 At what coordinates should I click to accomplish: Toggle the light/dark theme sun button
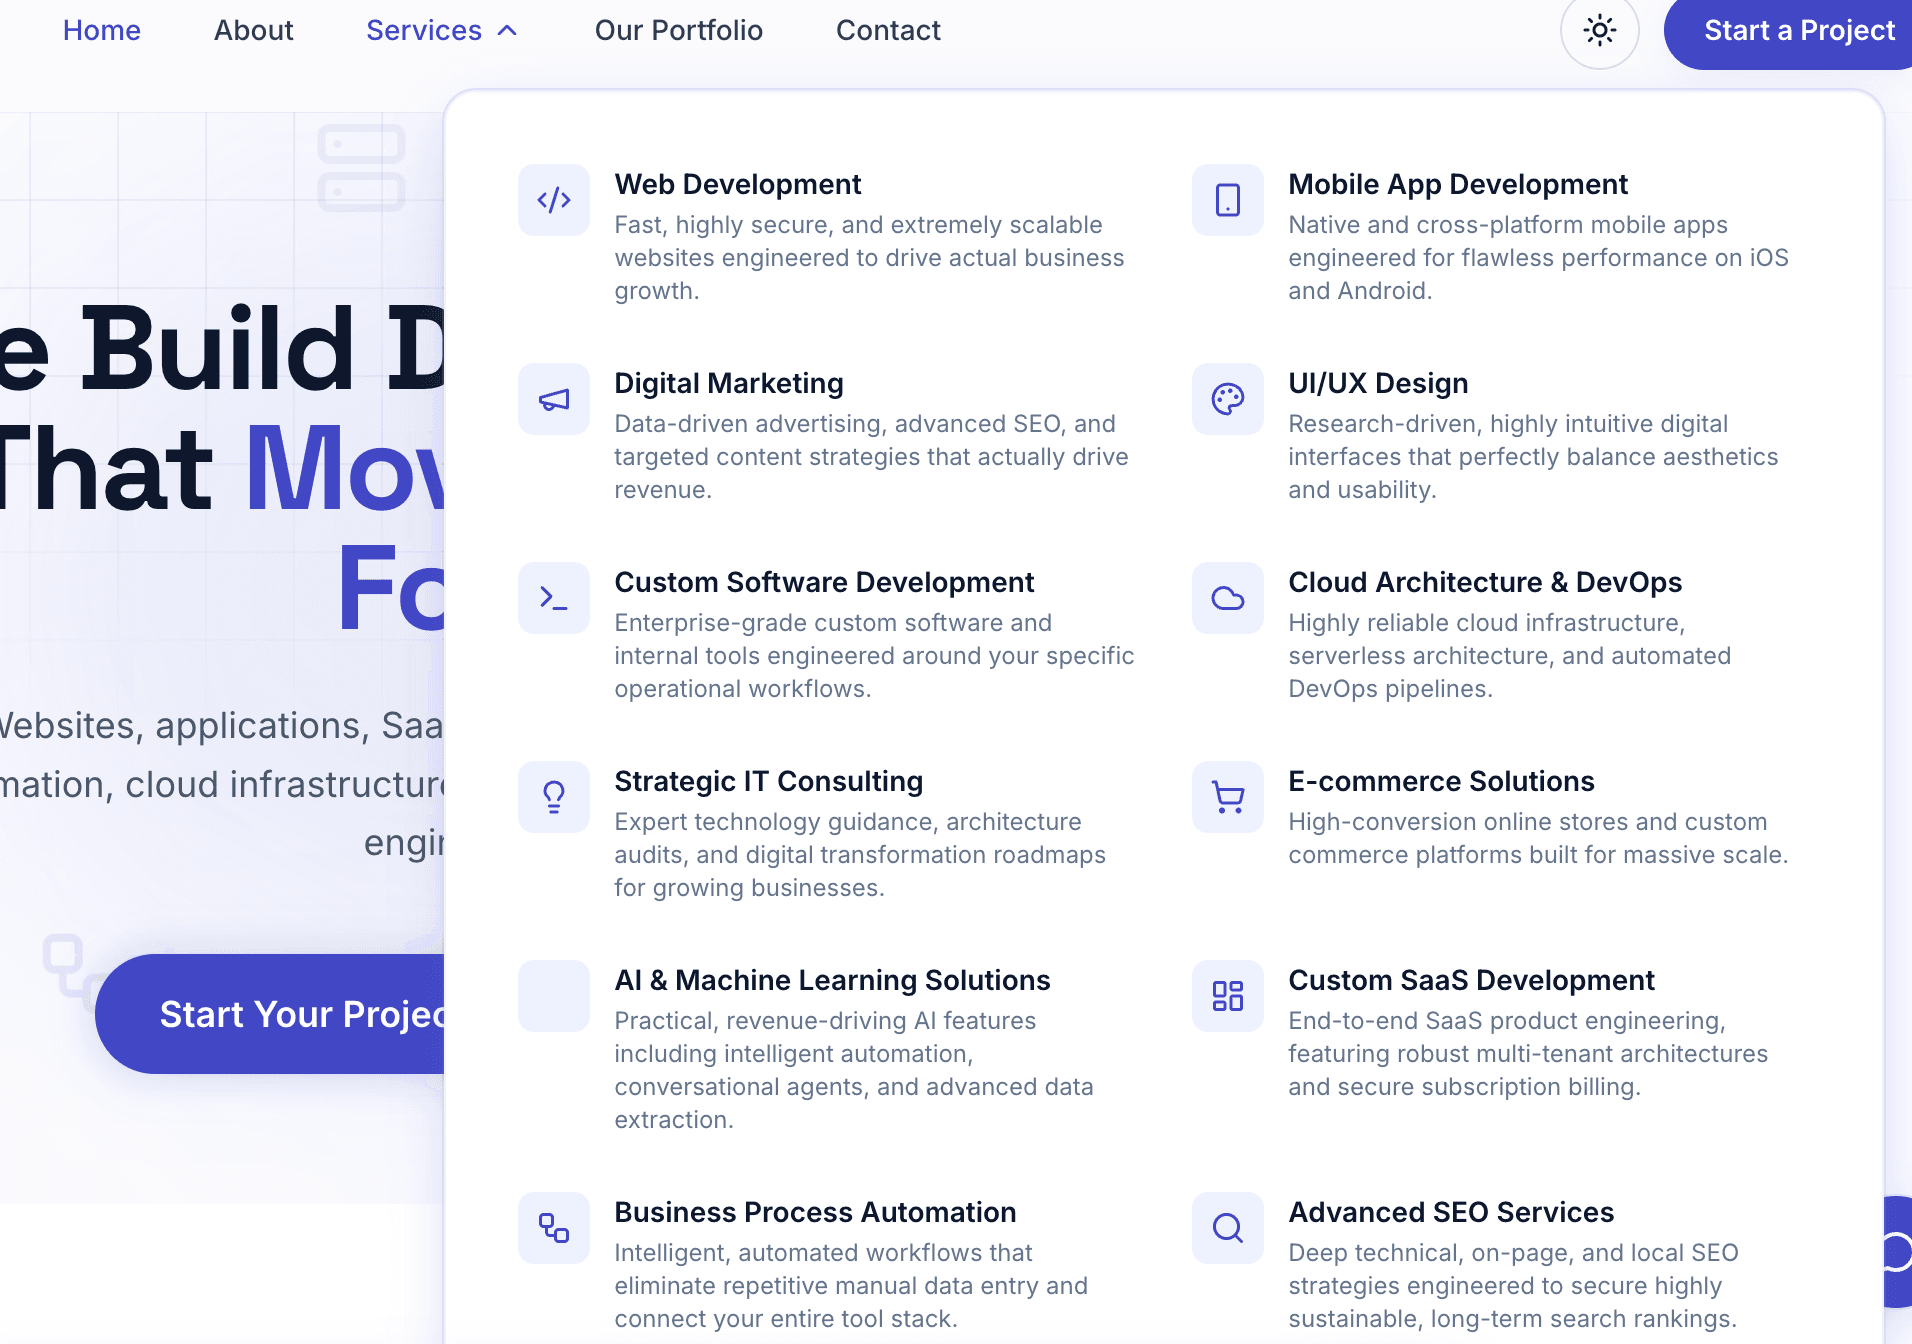pos(1600,30)
